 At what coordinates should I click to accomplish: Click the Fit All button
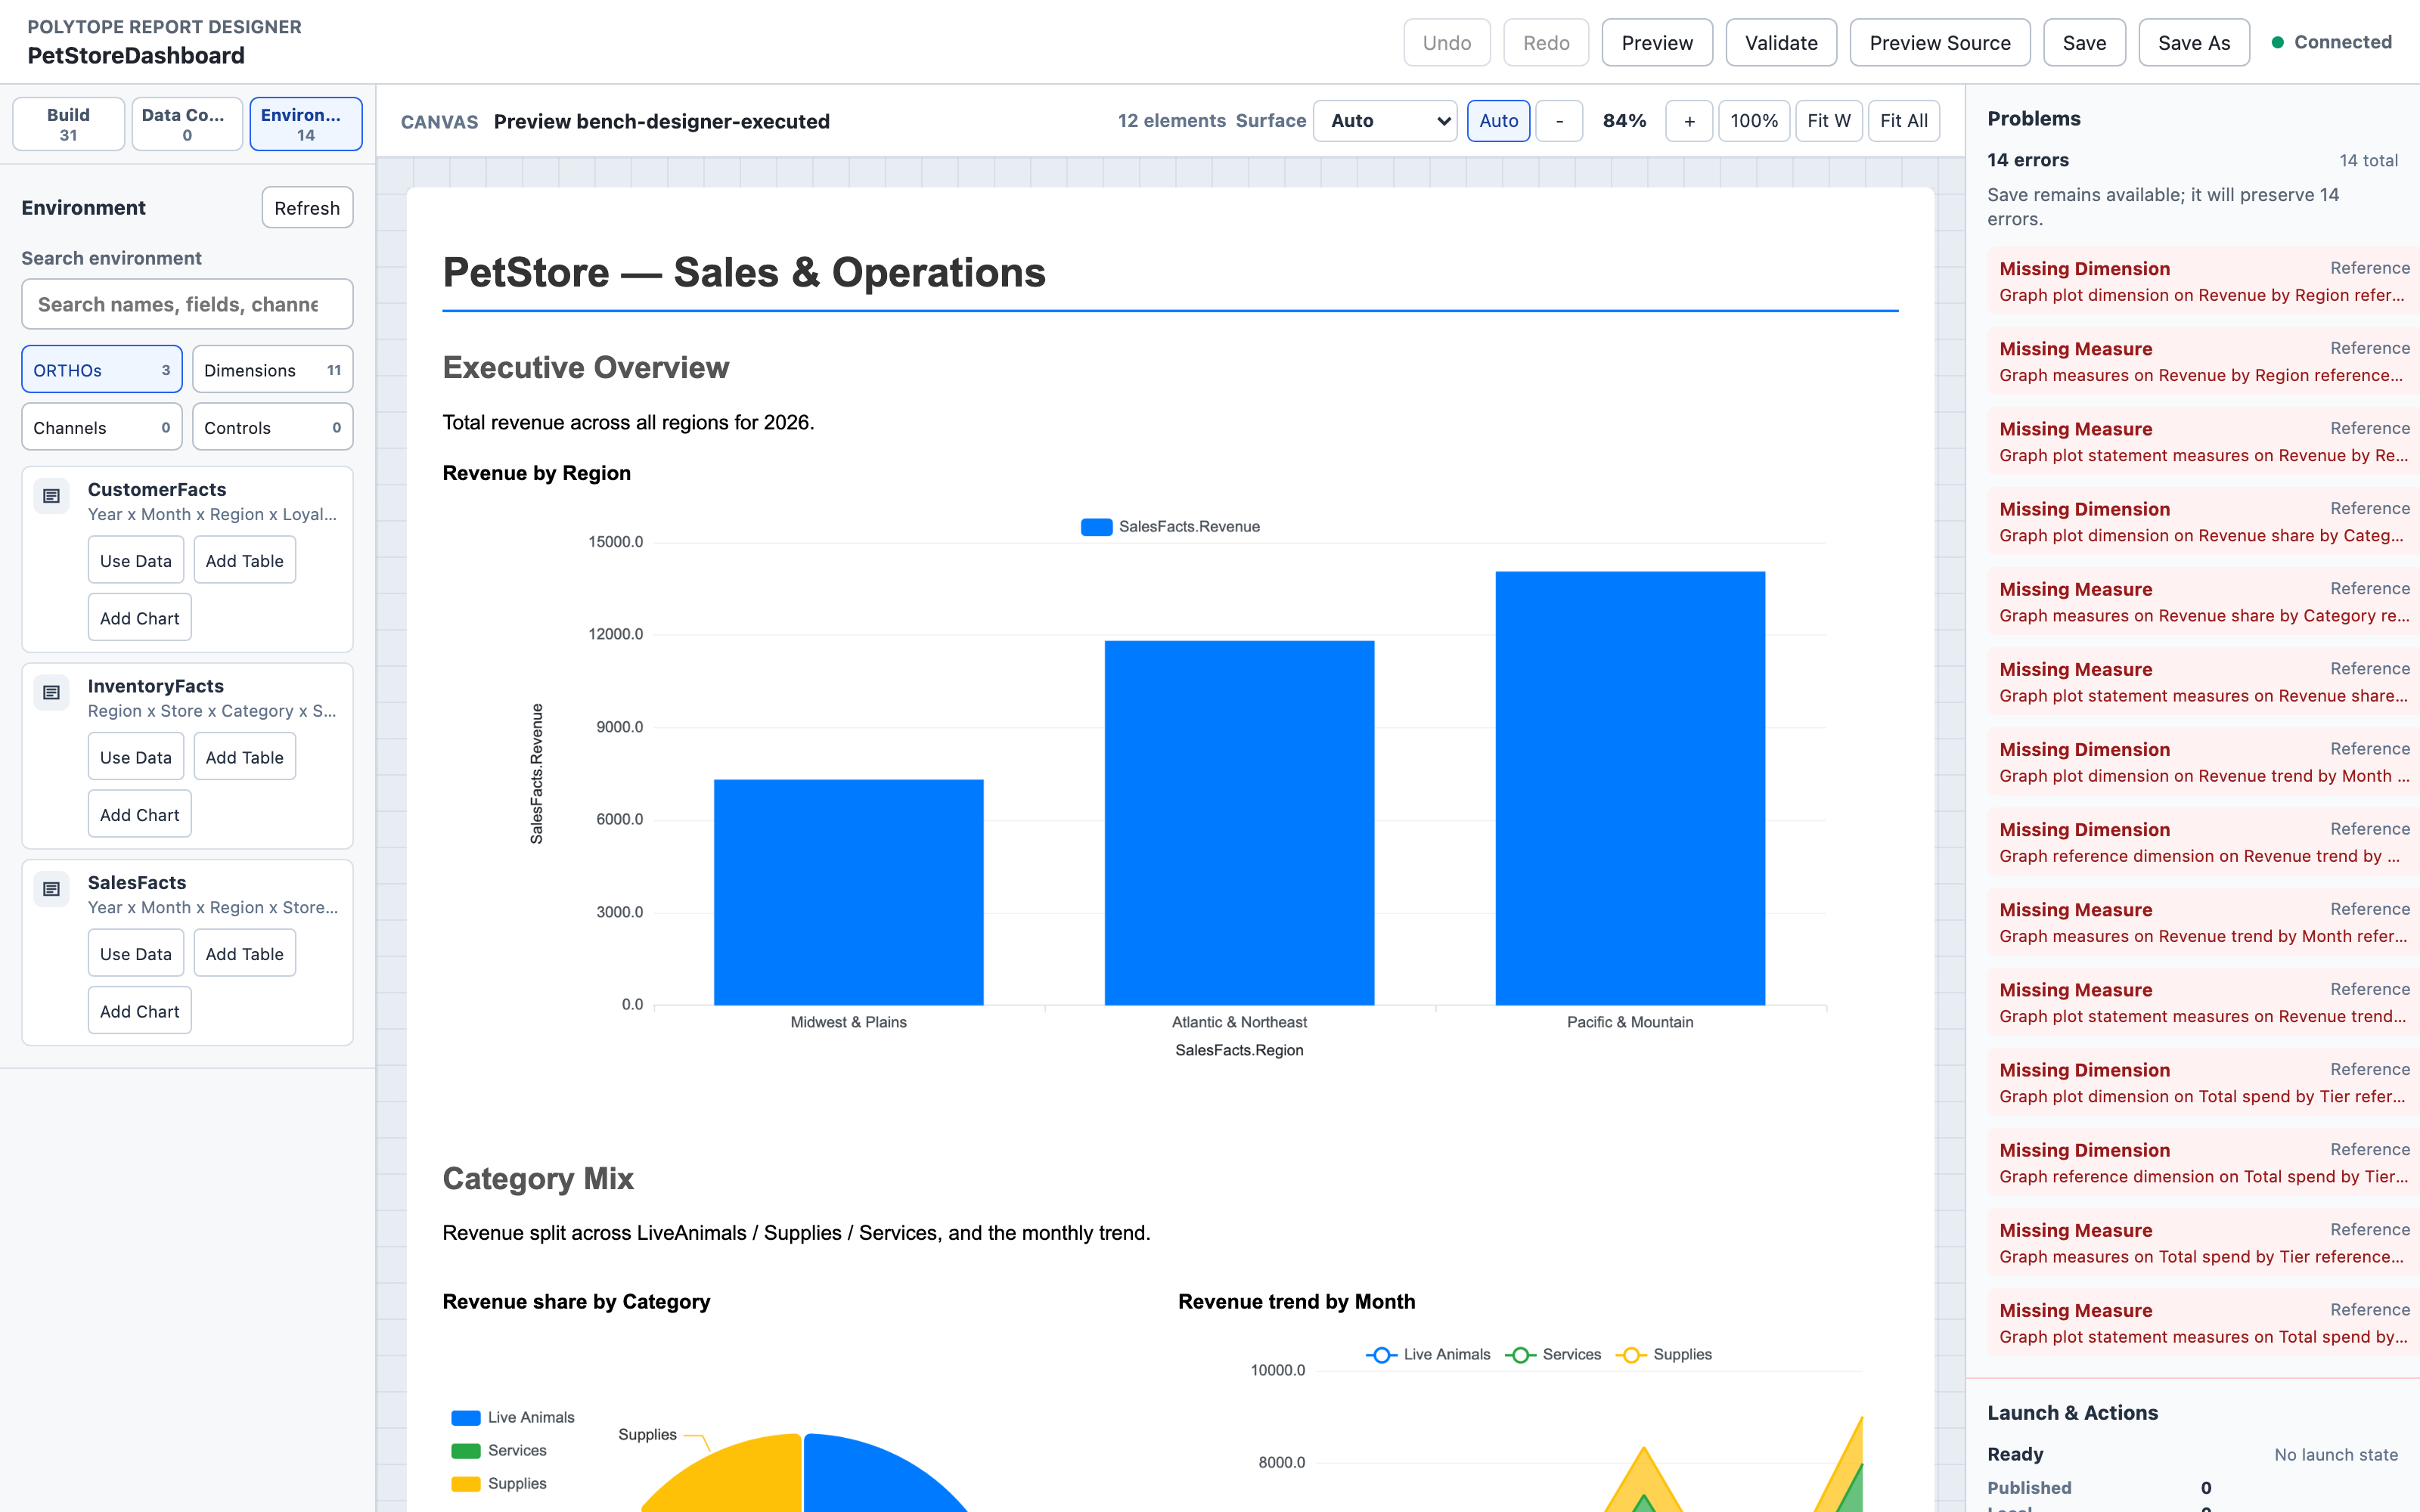point(1904,121)
